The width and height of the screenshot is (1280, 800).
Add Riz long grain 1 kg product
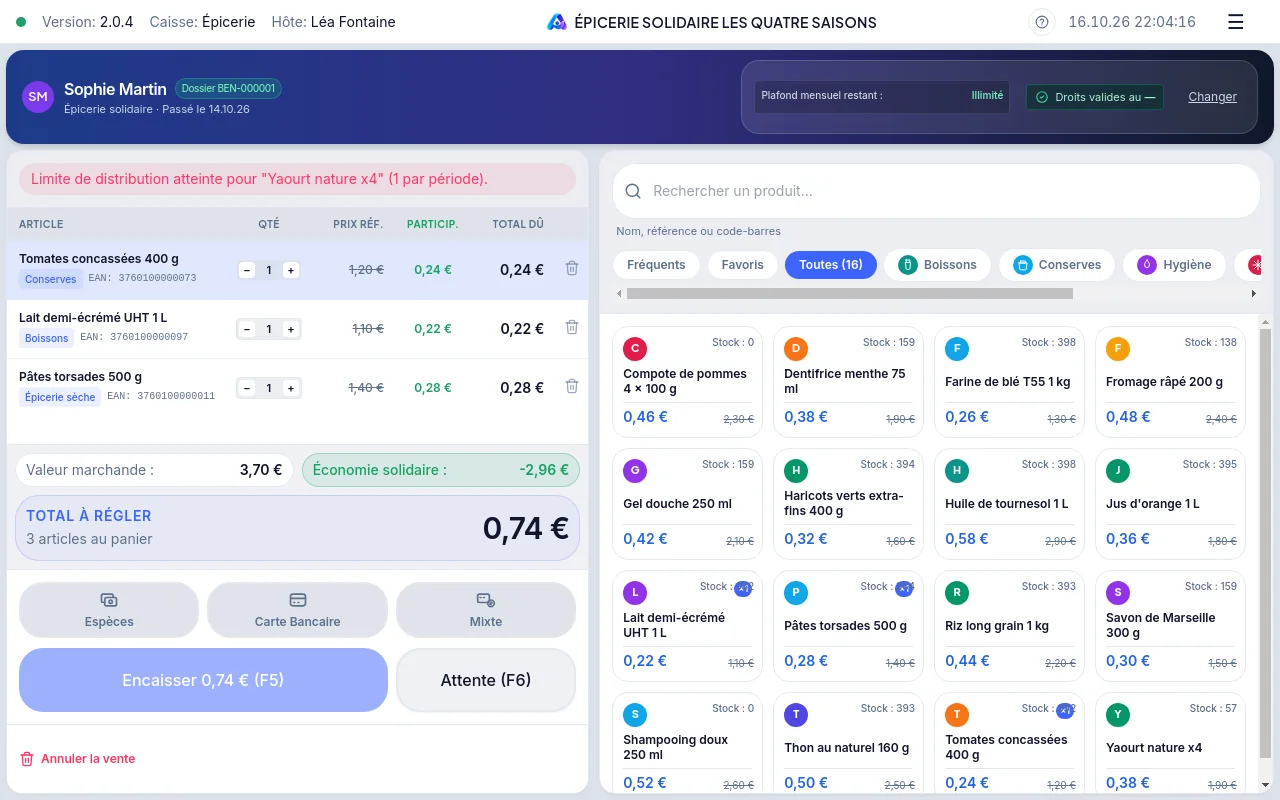pyautogui.click(x=1009, y=626)
